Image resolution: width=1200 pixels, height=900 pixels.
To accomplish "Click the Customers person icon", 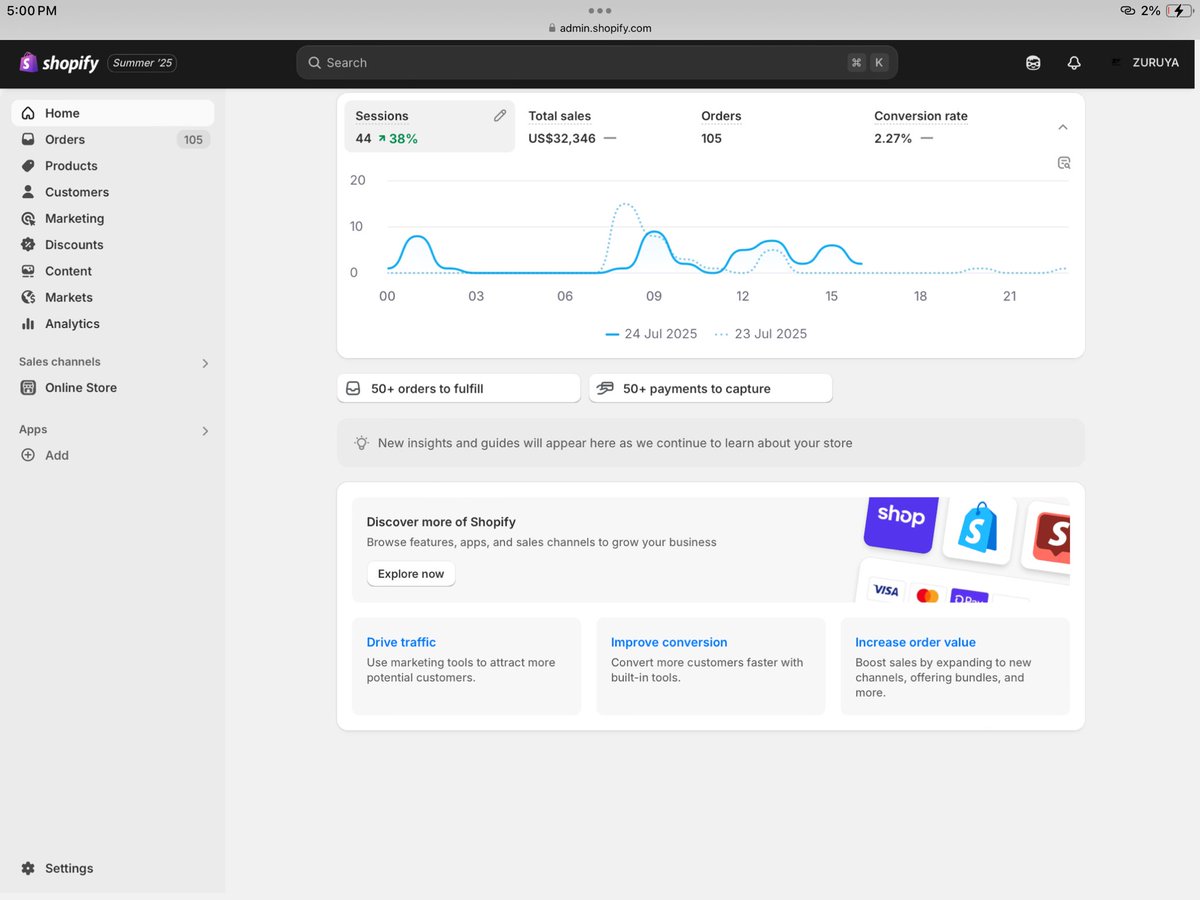I will (x=28, y=192).
